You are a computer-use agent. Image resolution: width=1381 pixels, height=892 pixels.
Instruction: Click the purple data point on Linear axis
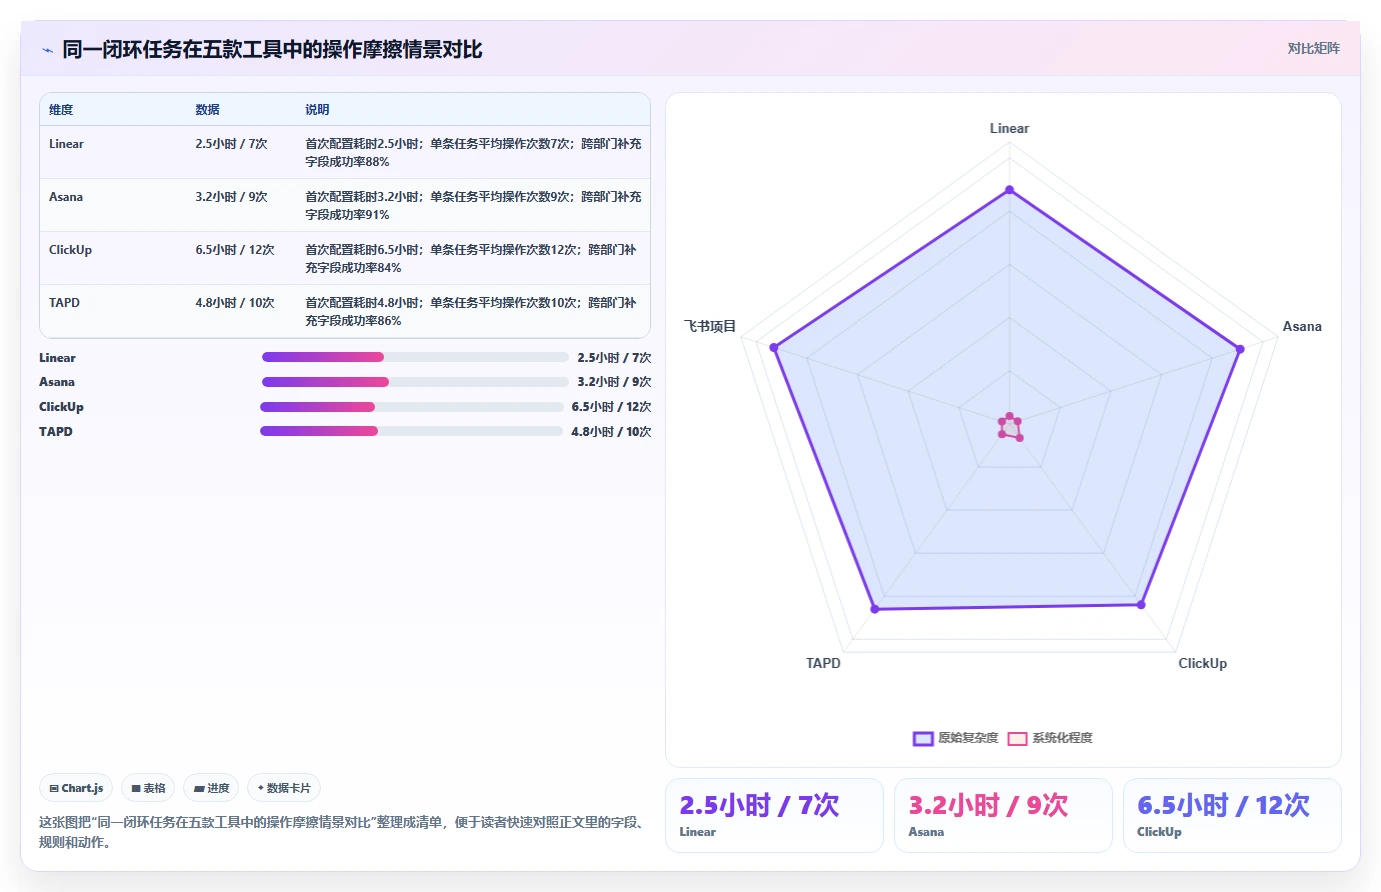(1009, 189)
